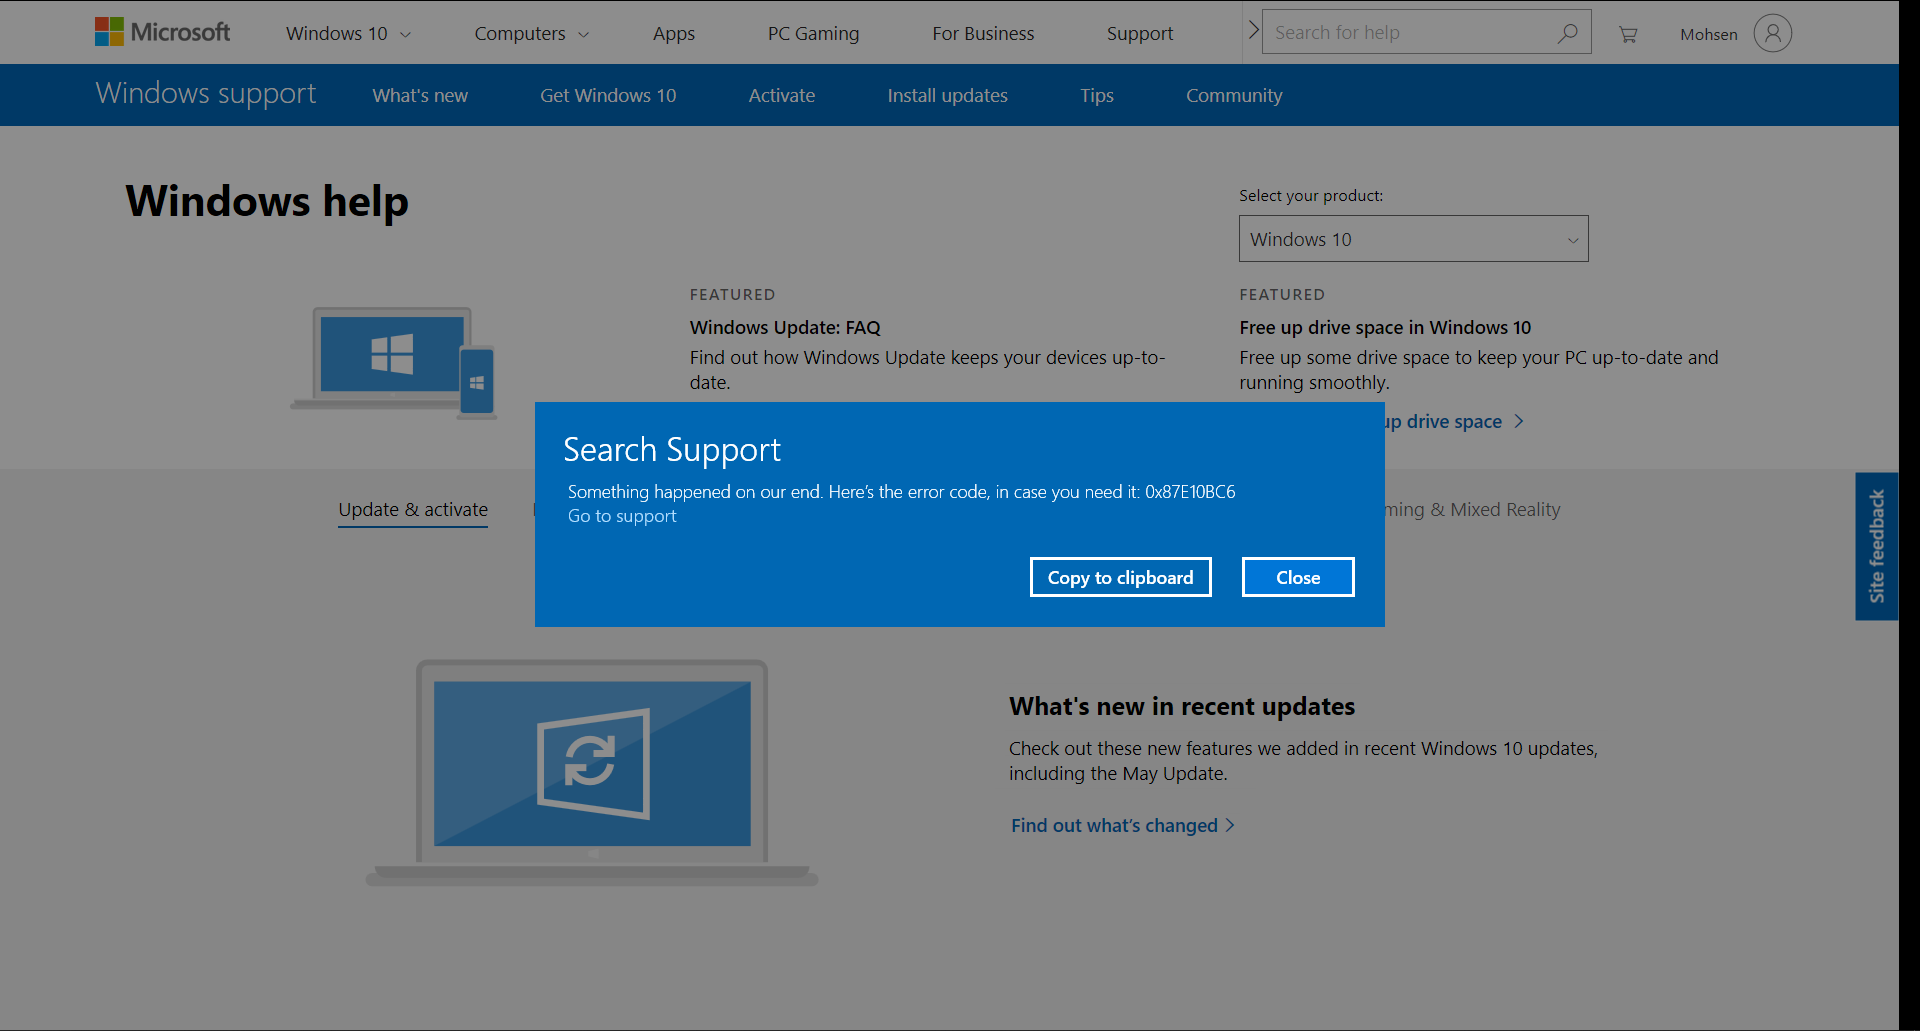Select the Update & activate tab
The image size is (1920, 1031).
[413, 510]
